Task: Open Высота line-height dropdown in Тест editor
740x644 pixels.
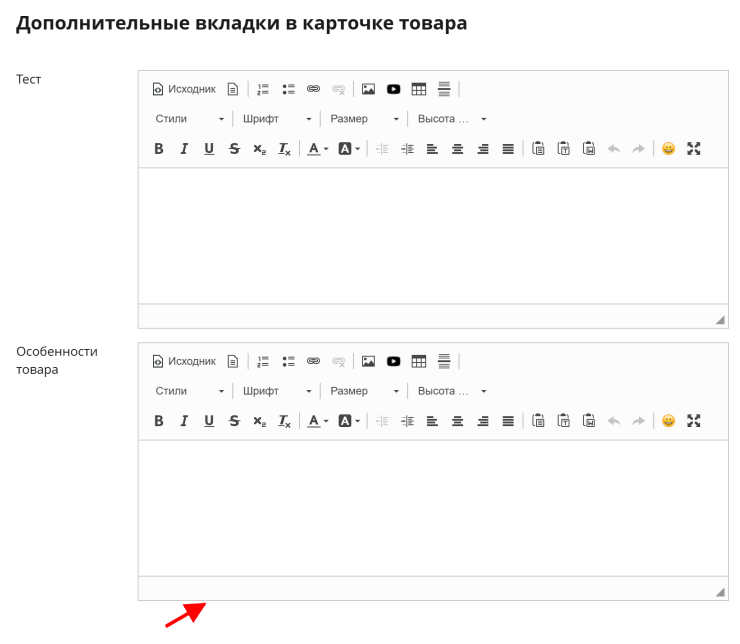Action: click(452, 119)
